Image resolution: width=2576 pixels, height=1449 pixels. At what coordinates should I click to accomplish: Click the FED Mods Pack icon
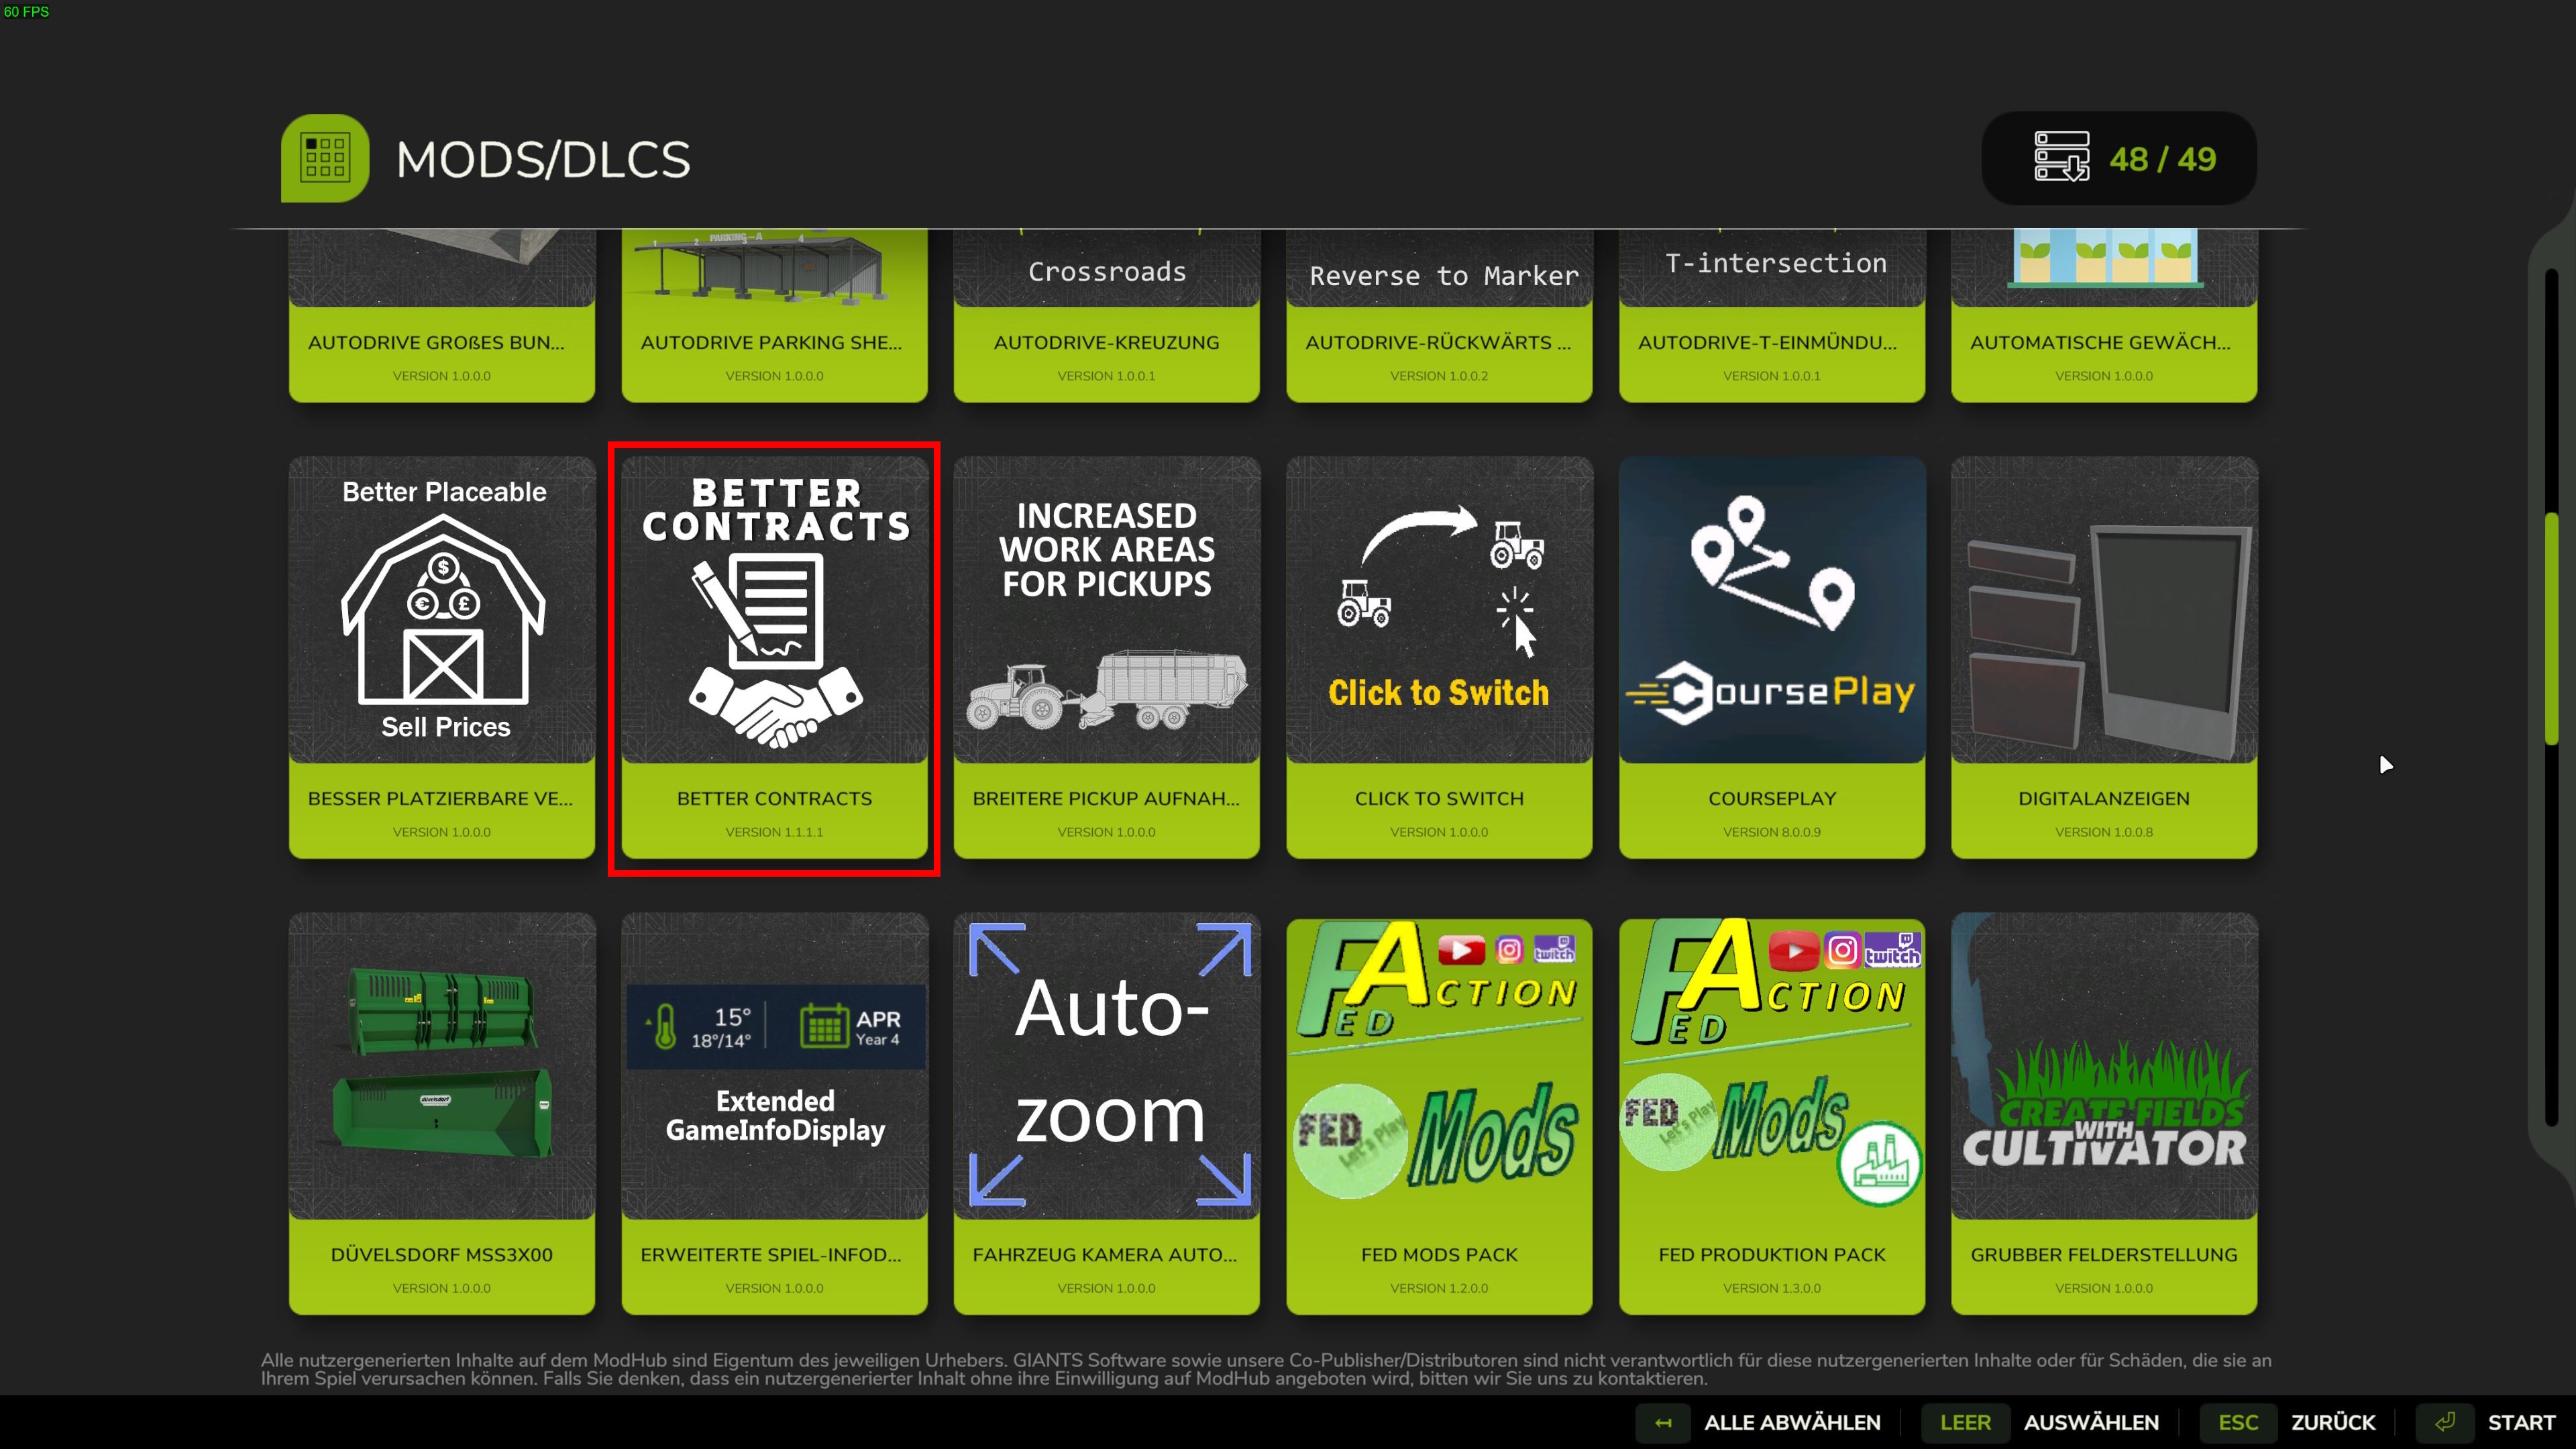coord(1438,1066)
